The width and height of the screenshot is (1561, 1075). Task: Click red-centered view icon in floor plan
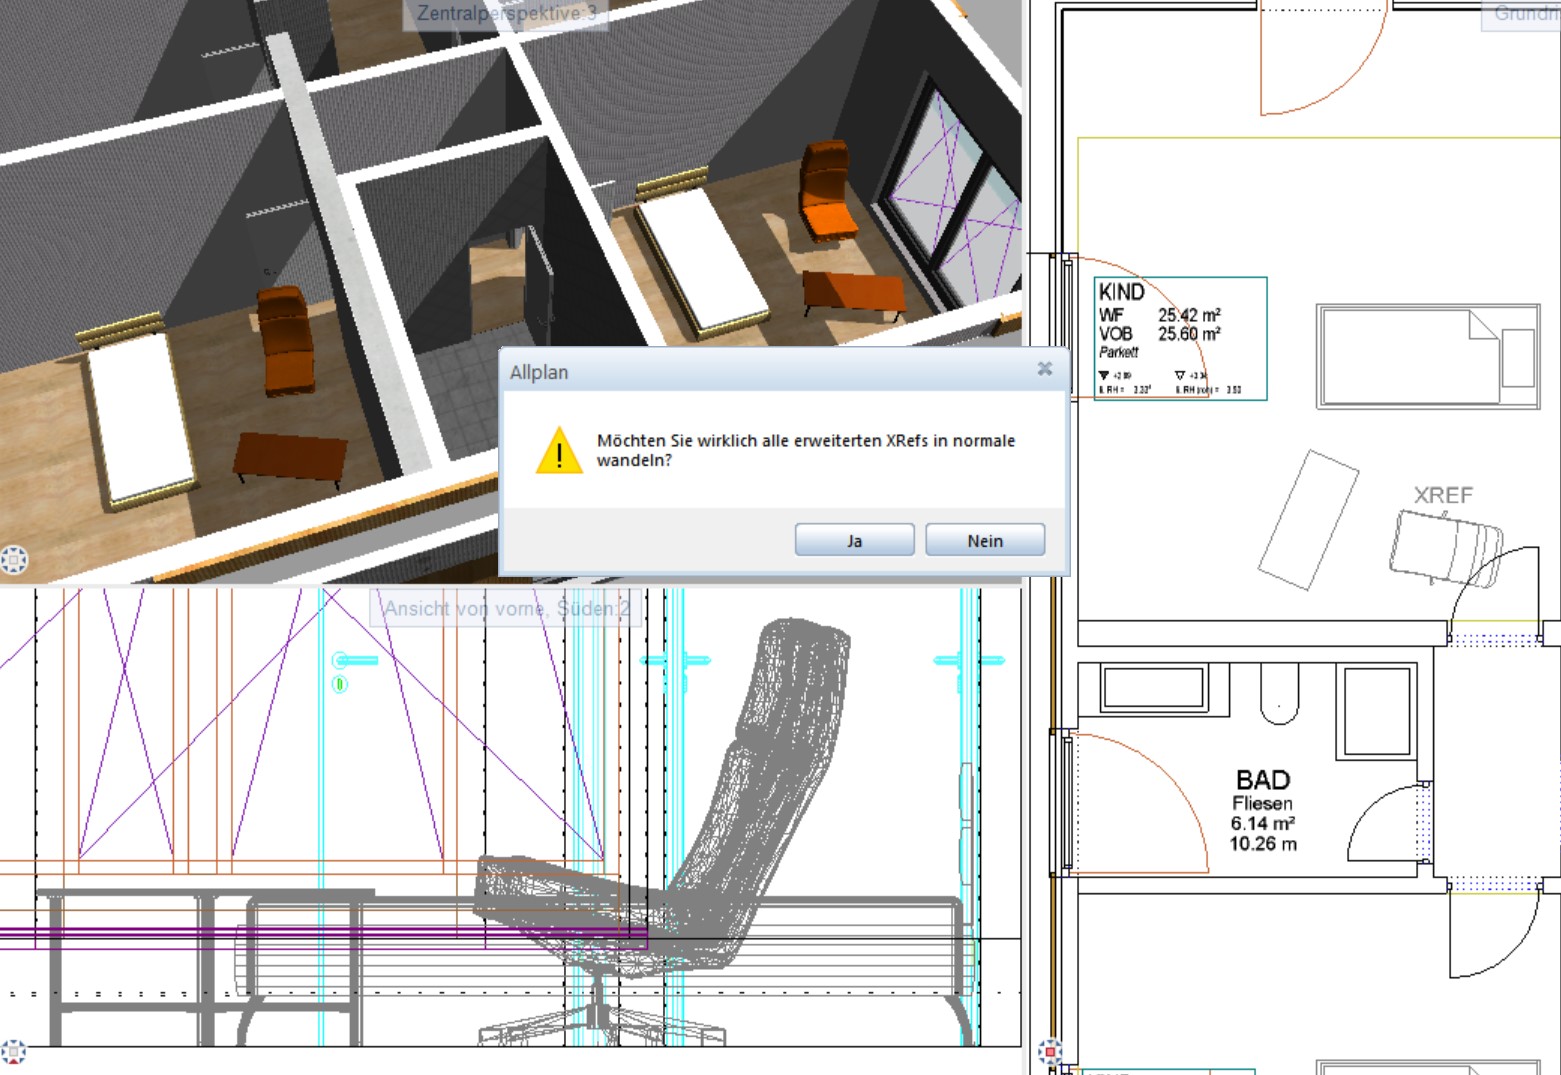(1049, 1052)
